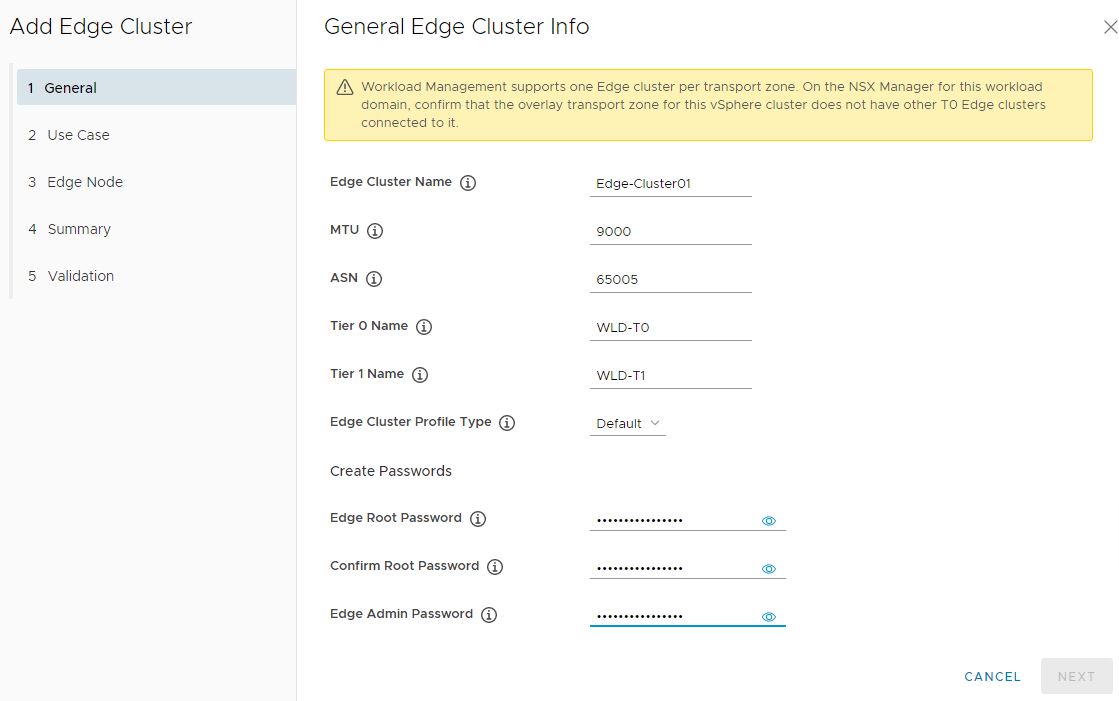Click Edge Root Password info icon

point(478,519)
